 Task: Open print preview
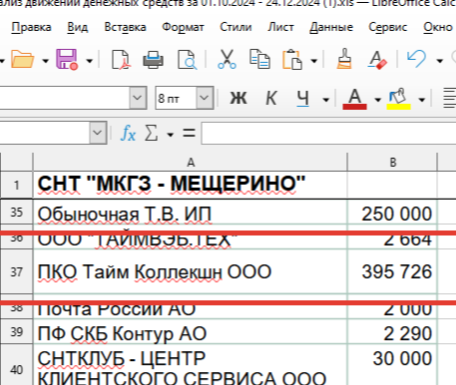187,60
